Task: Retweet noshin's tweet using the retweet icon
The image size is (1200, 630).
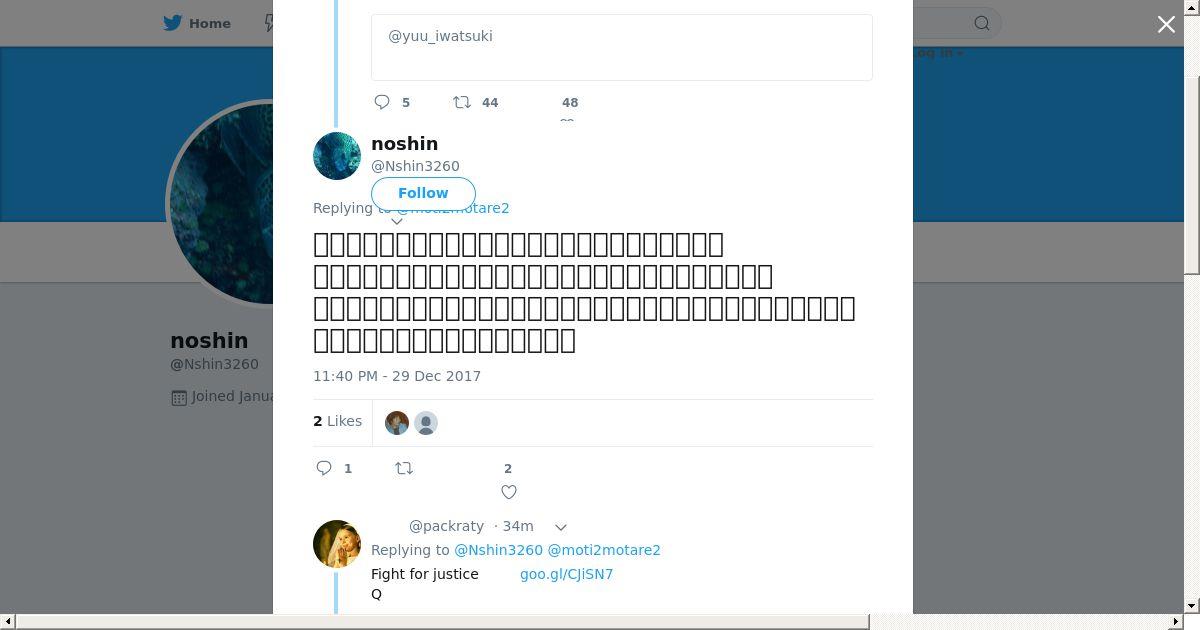Action: 404,468
